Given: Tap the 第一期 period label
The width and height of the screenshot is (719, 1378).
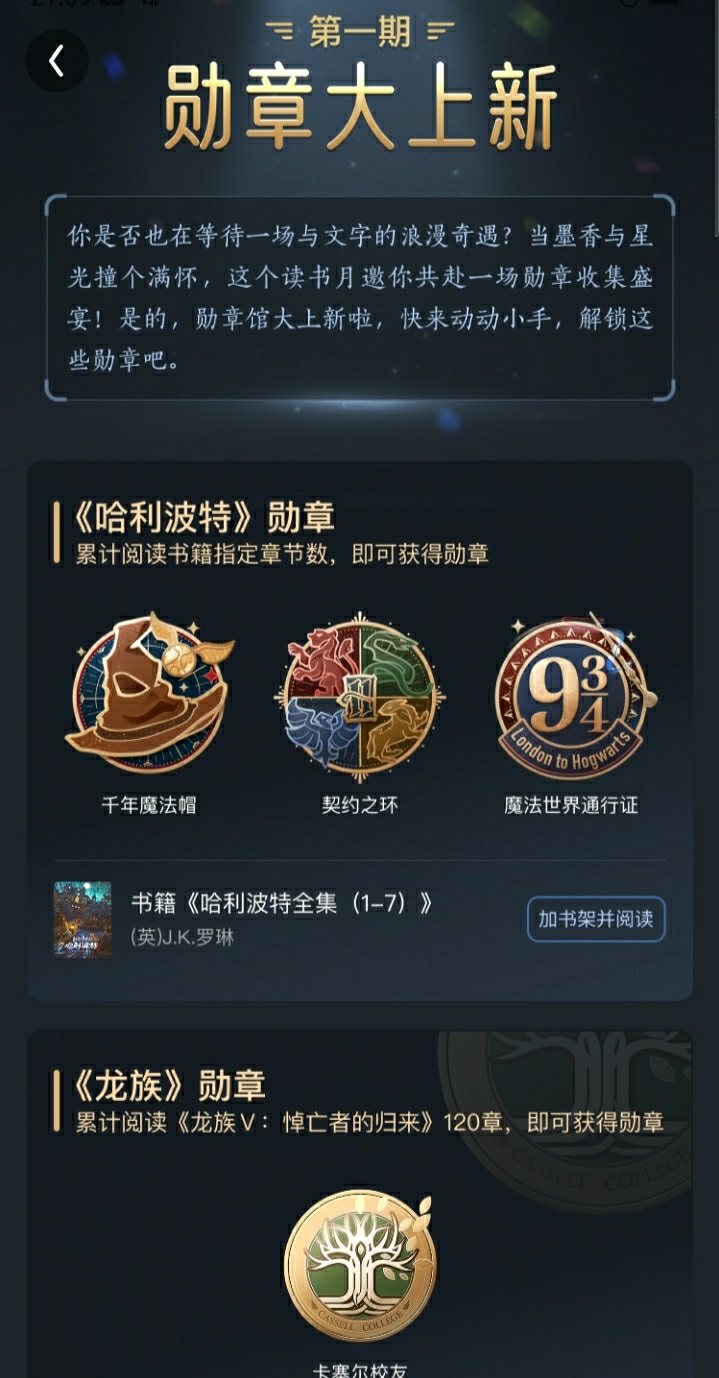Looking at the screenshot, I should 360,31.
